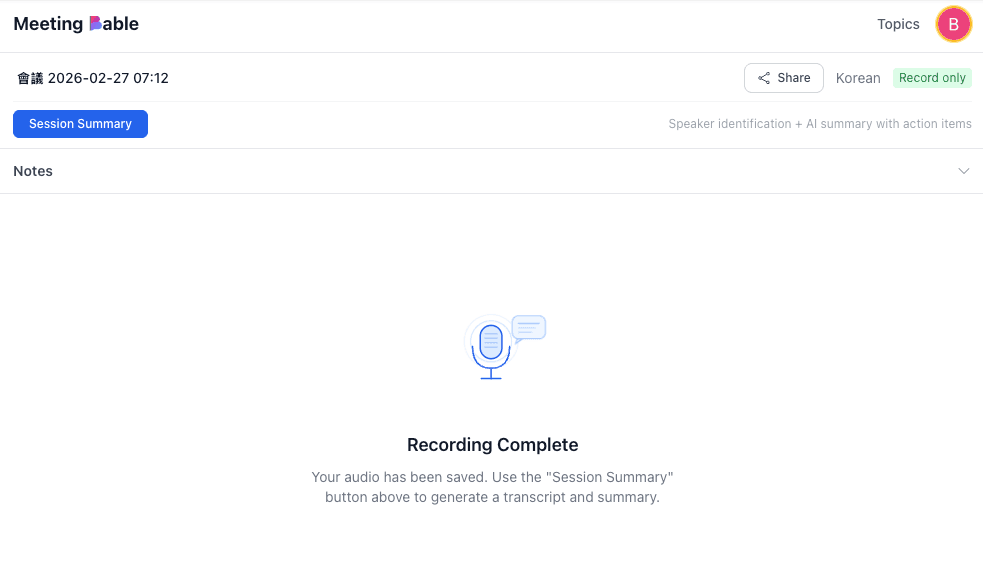Screen dimensions: 983x588
Task: Click the speech bubble icon beside the microphone
Action: pyautogui.click(x=528, y=328)
